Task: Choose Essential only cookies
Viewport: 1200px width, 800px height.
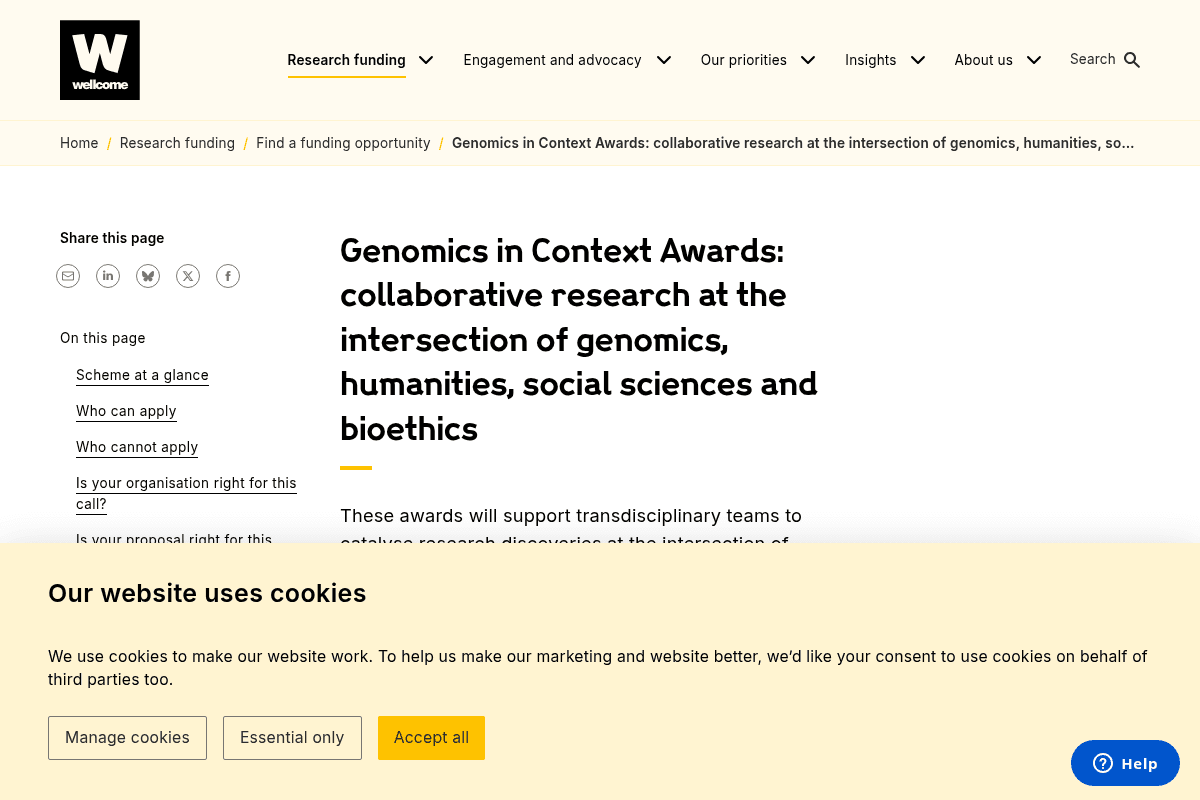Action: click(x=292, y=737)
